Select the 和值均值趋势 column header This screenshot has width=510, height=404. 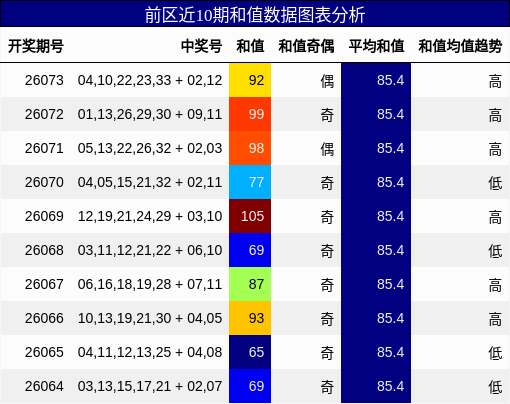460,46
